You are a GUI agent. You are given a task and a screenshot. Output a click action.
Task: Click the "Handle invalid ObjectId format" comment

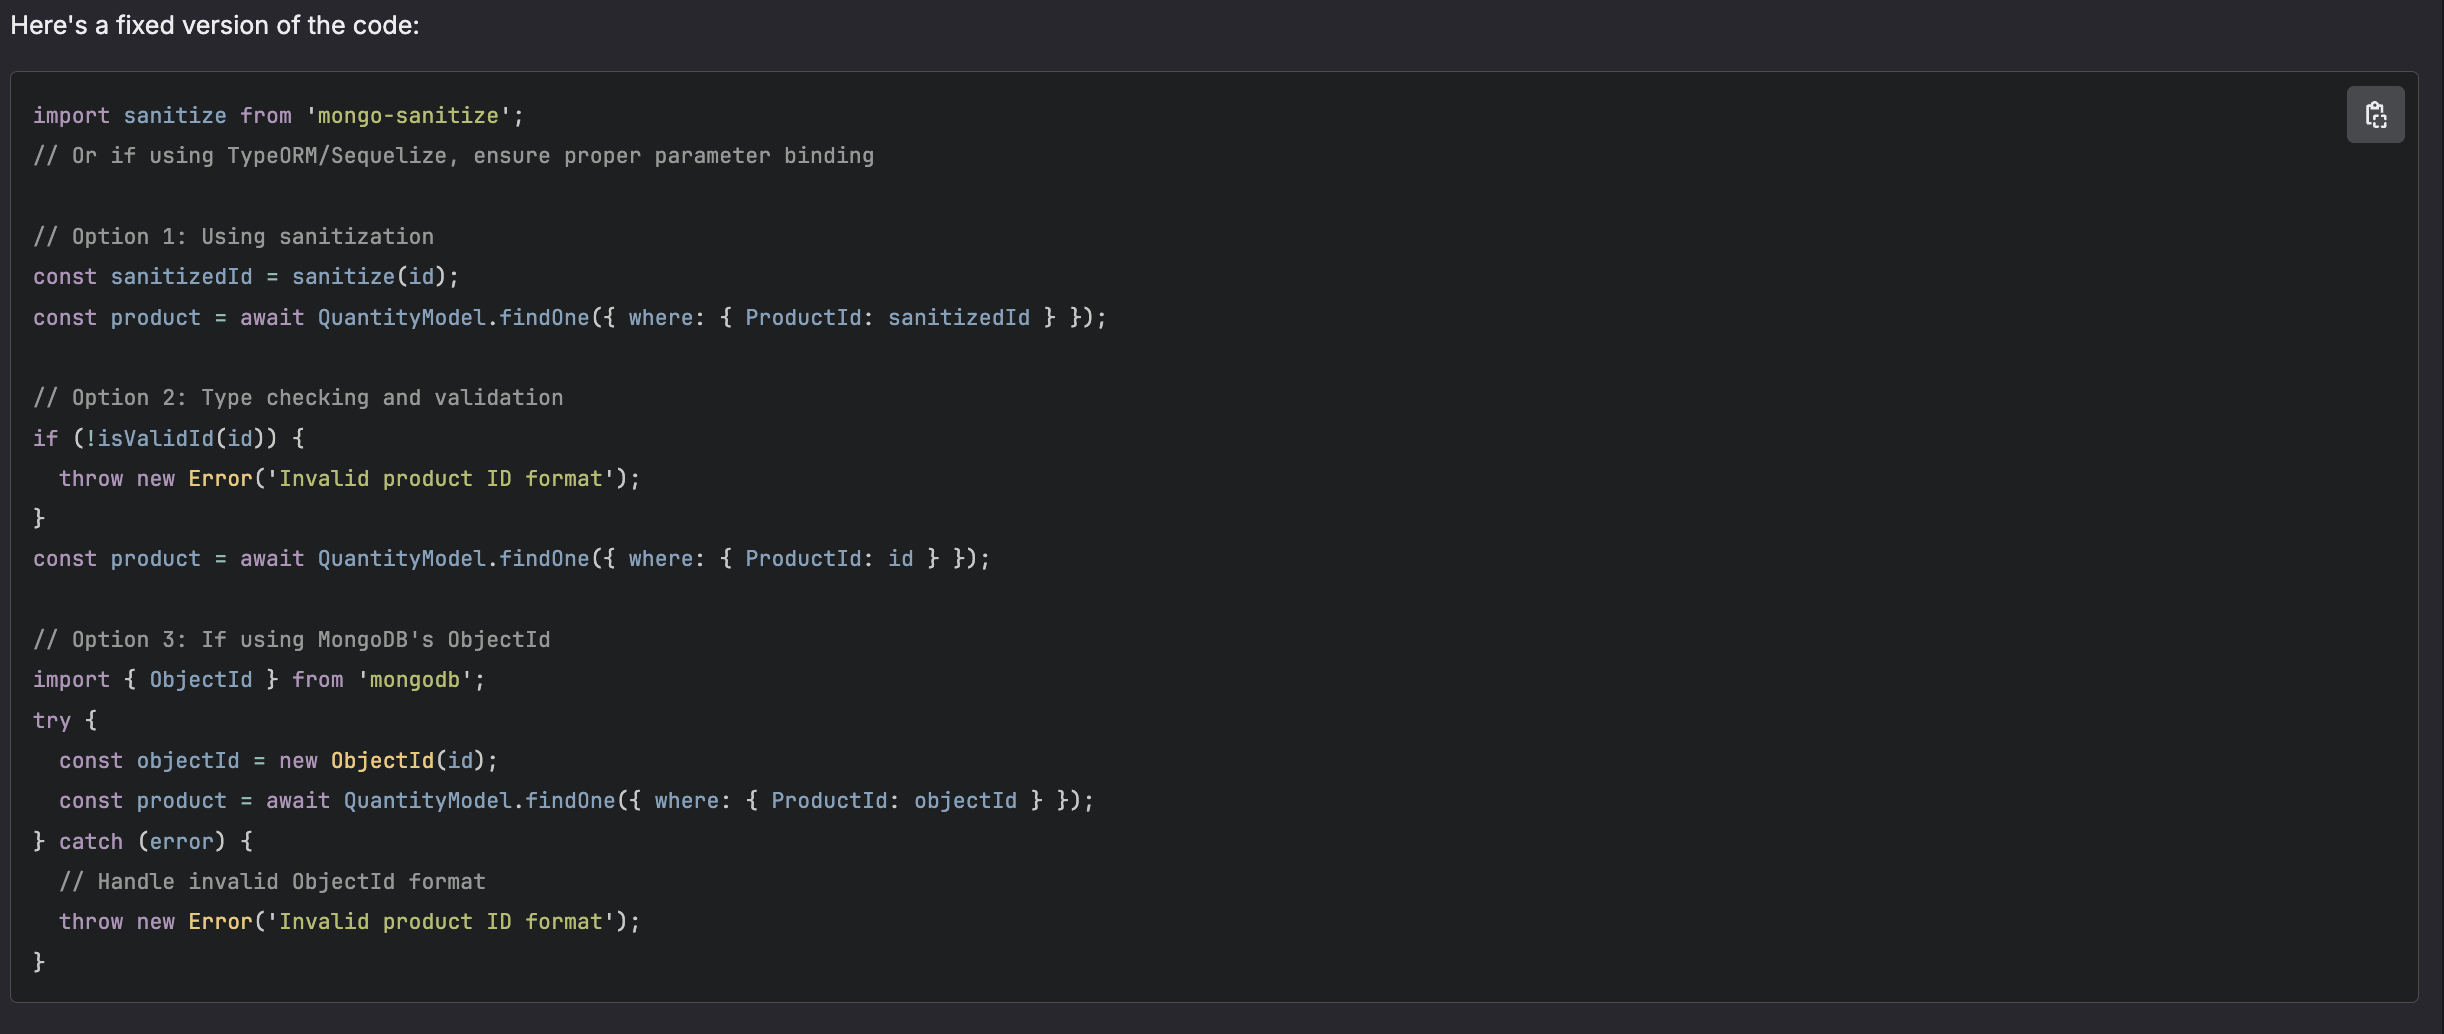(x=272, y=882)
